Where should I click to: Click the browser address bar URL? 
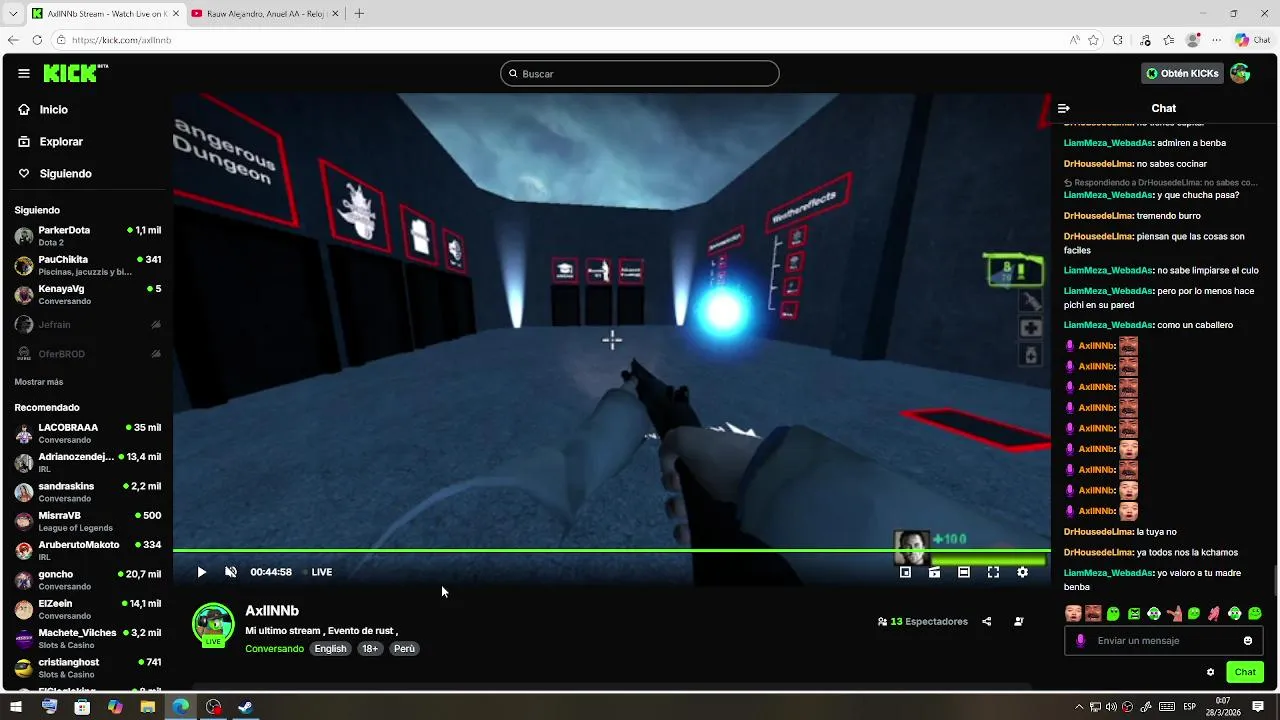[x=122, y=40]
